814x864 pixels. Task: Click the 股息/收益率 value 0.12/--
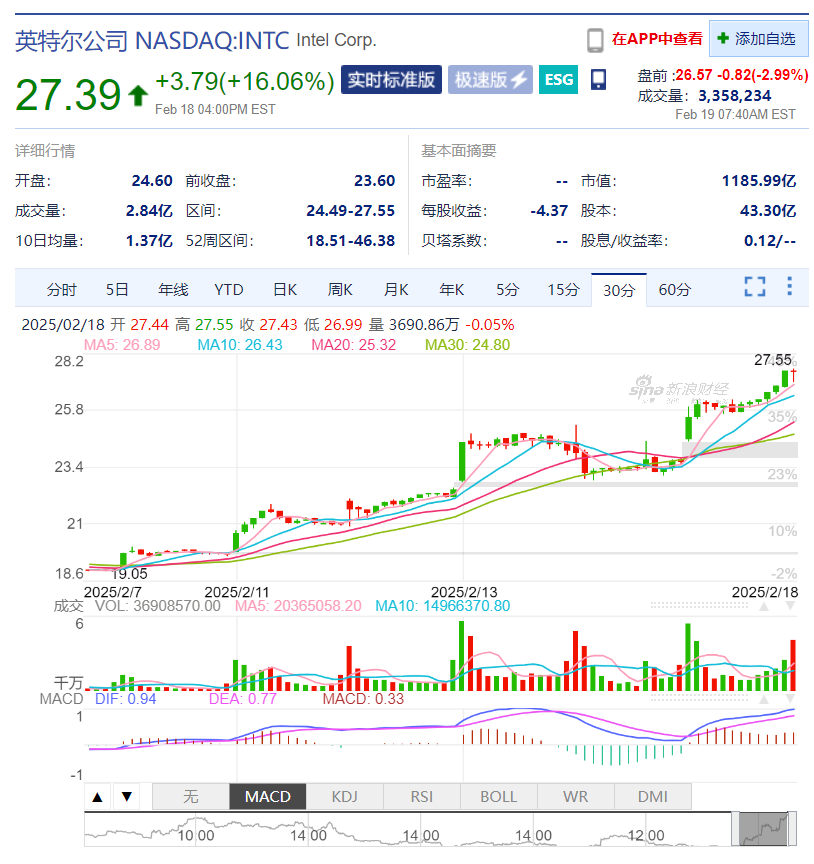pos(770,241)
